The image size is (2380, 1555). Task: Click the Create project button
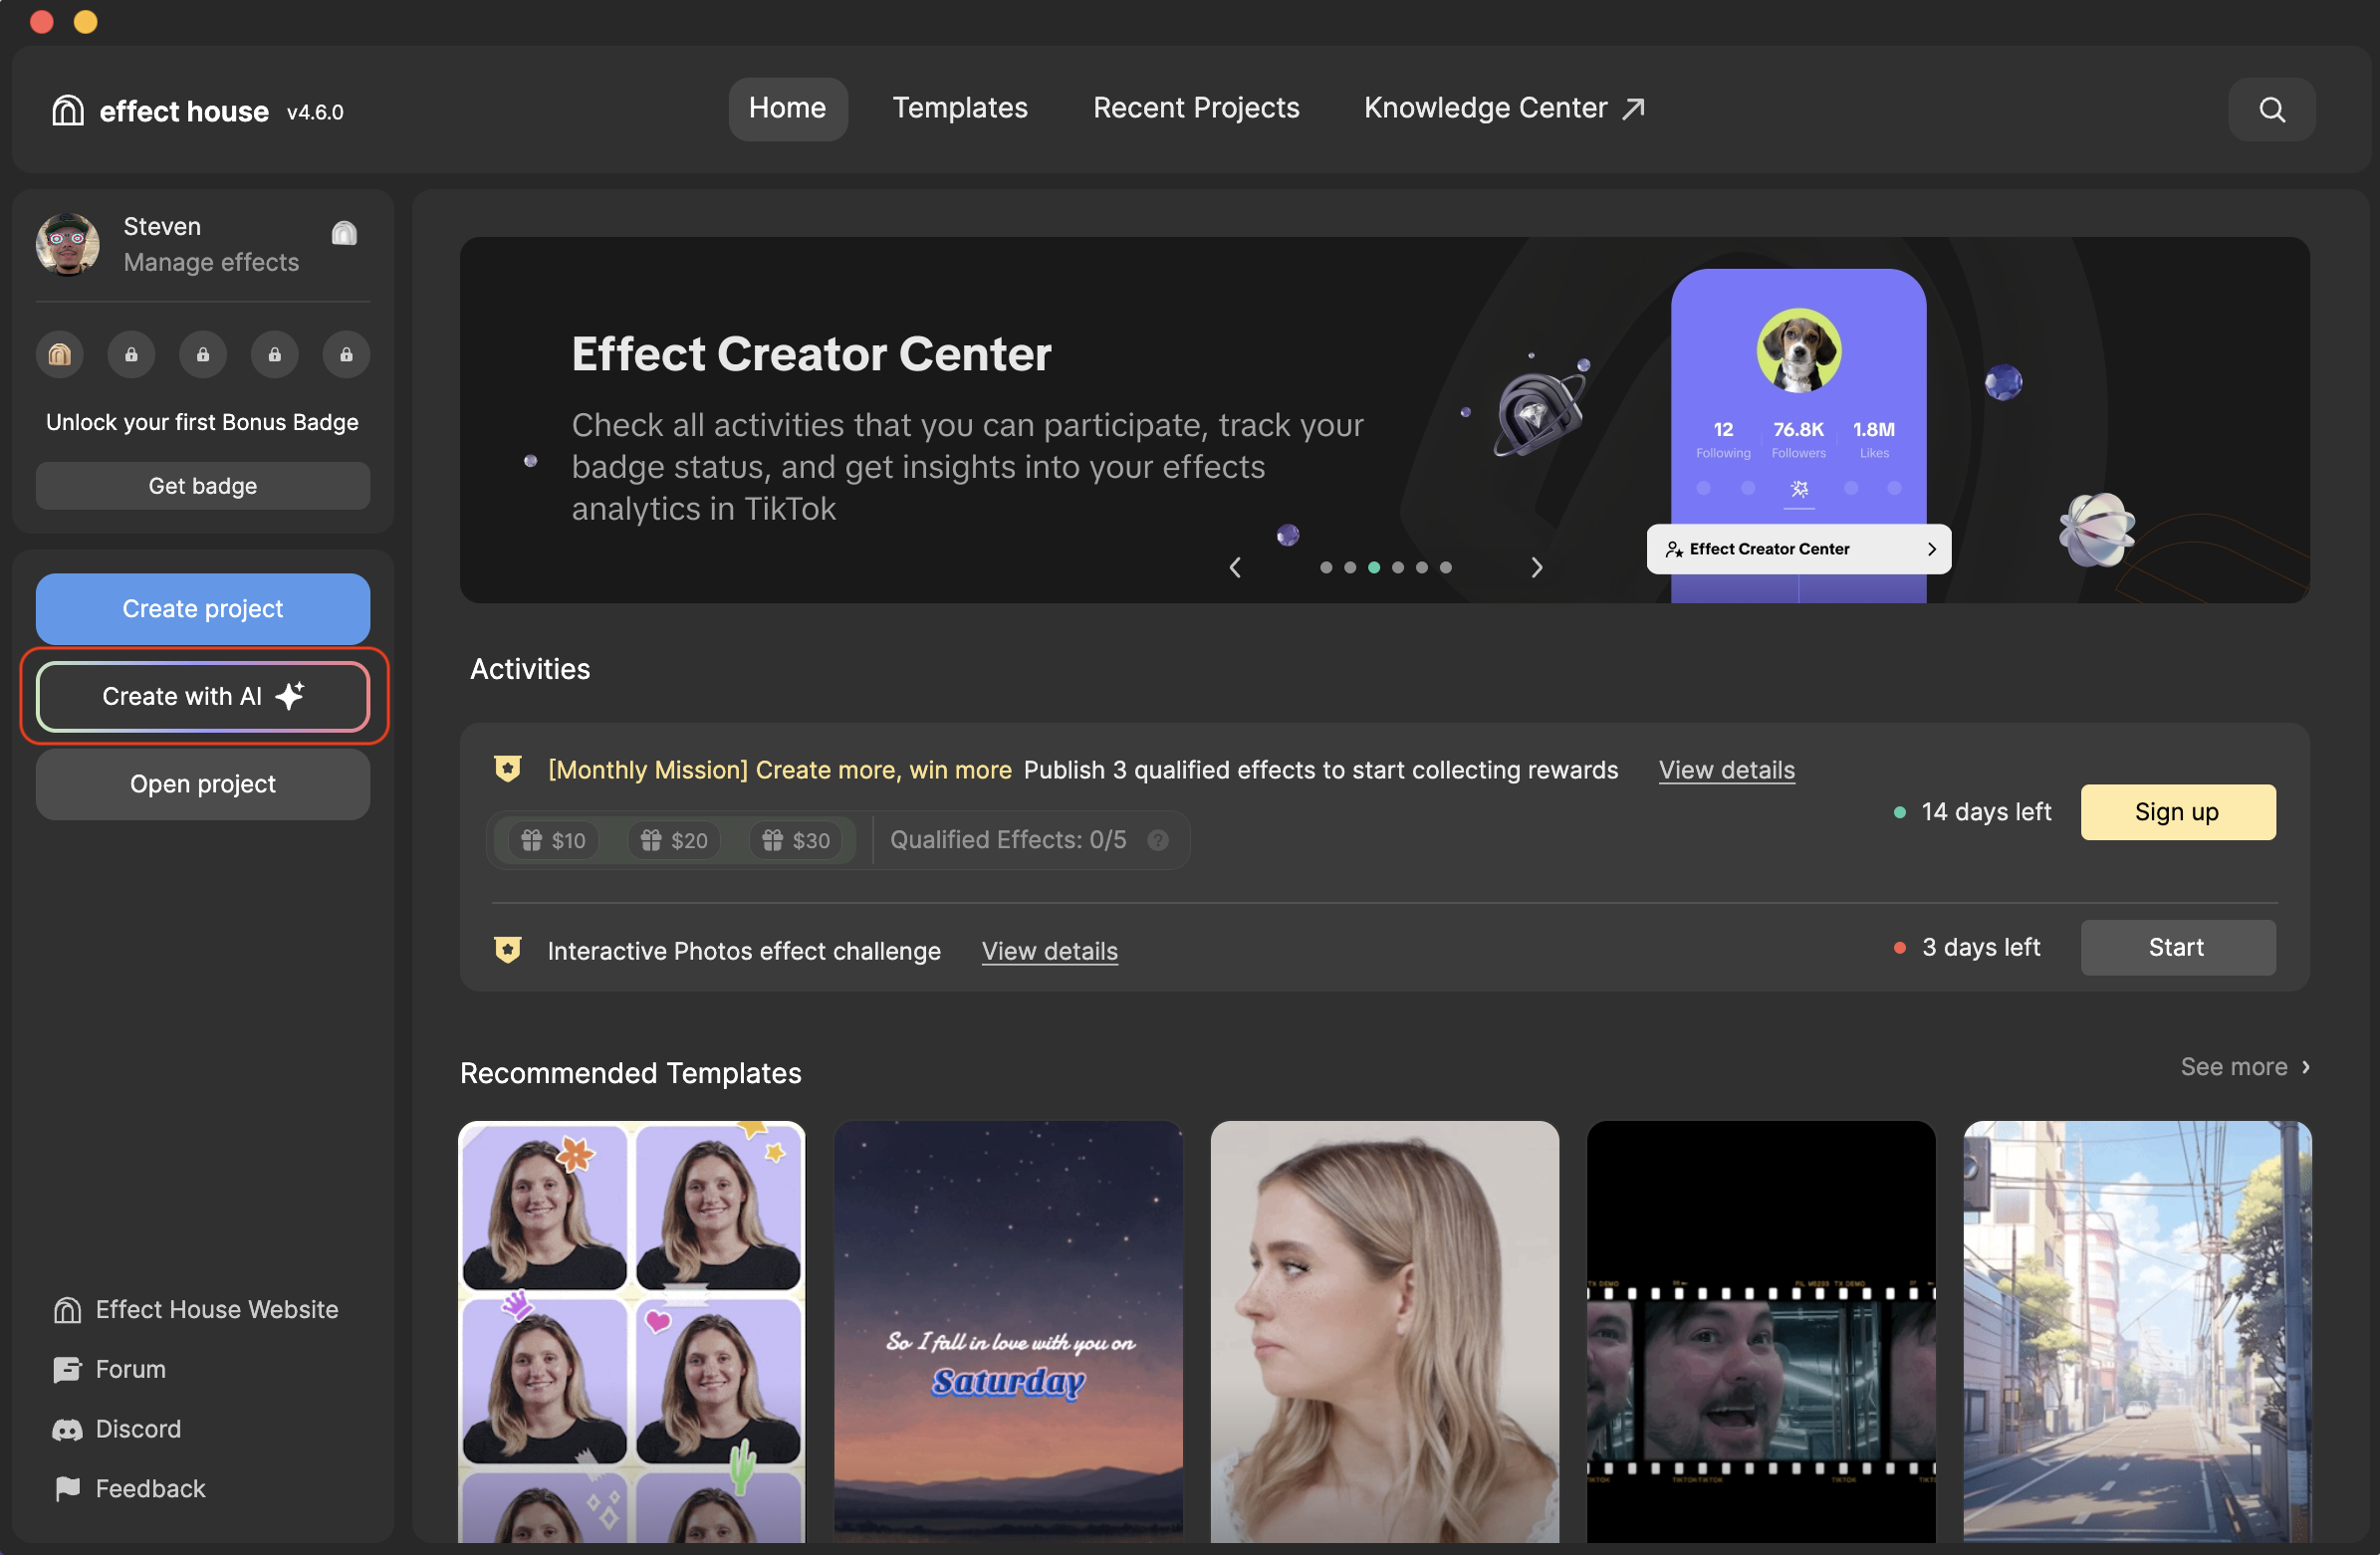point(203,608)
